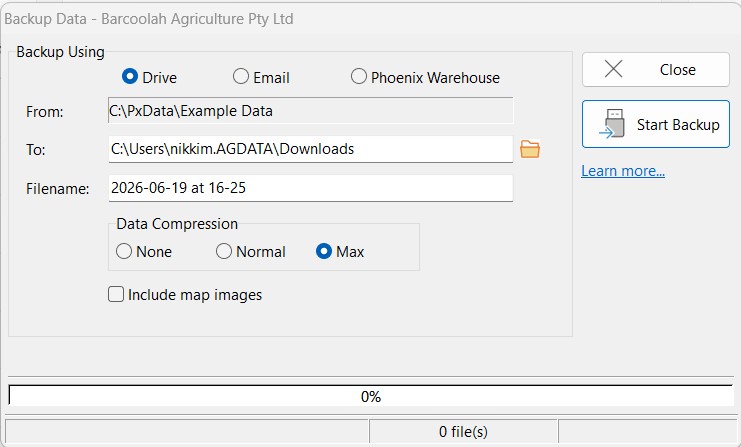Click into the To destination path field
The height and width of the screenshot is (447, 741).
click(310, 149)
